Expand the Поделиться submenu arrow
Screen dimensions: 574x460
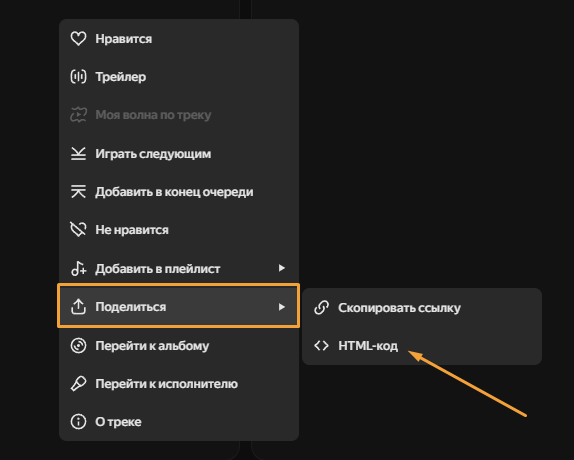282,307
